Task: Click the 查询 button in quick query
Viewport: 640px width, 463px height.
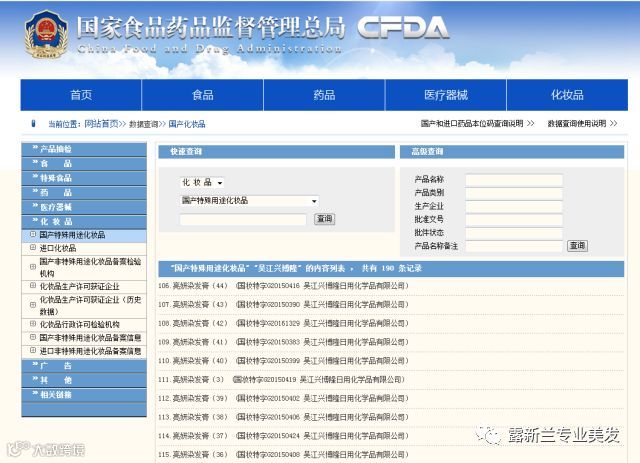Action: point(324,219)
